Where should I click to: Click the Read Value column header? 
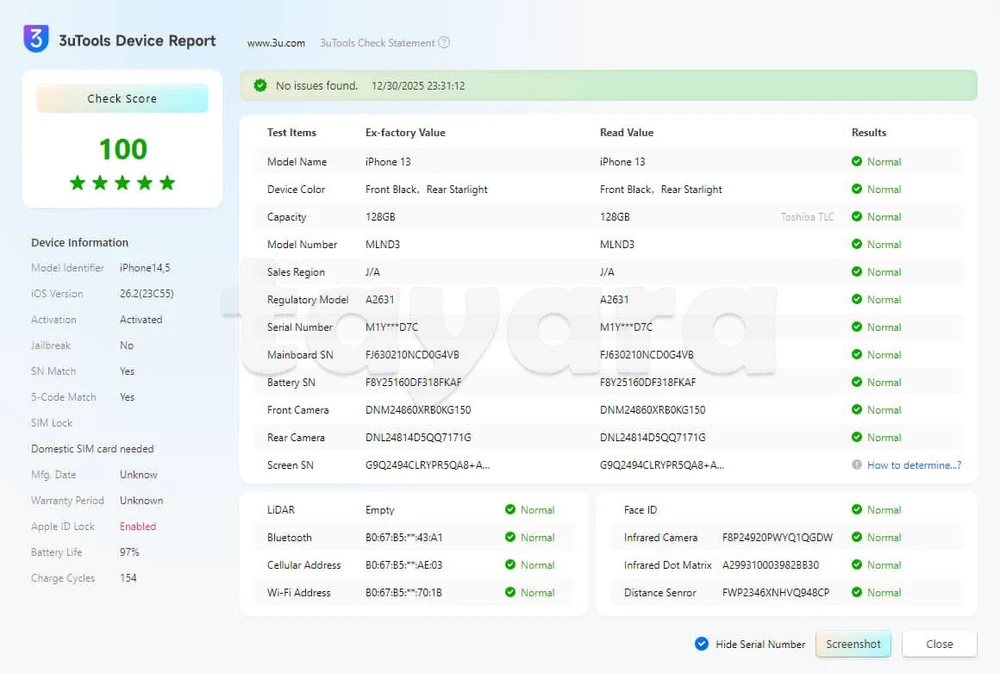tap(626, 133)
